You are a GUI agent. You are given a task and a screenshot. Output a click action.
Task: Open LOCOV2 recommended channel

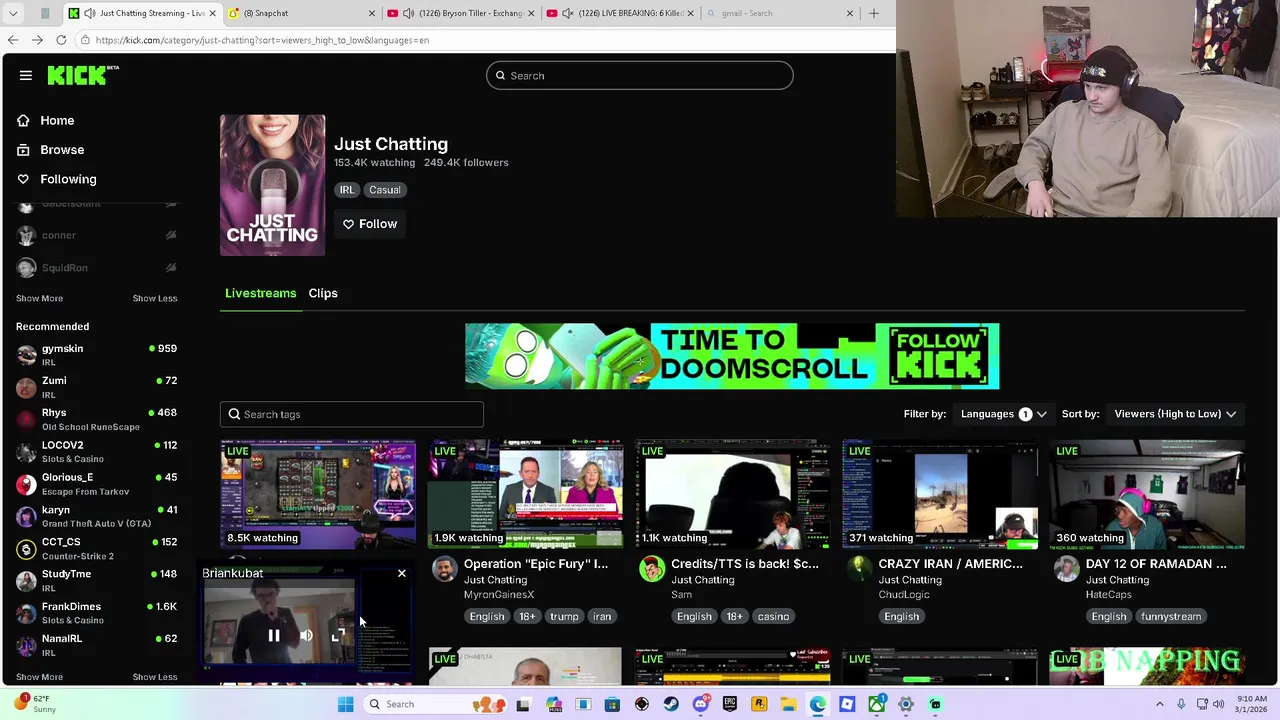pos(97,451)
